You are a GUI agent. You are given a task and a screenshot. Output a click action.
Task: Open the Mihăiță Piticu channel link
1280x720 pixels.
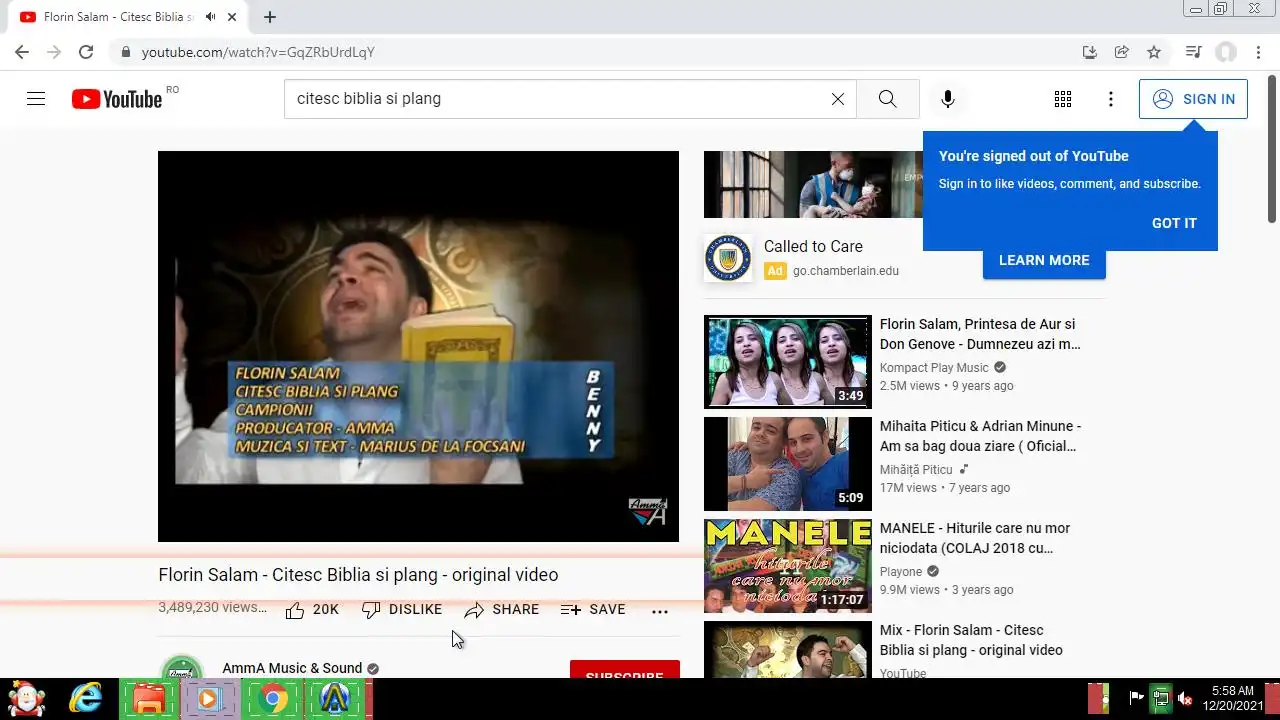coord(916,469)
